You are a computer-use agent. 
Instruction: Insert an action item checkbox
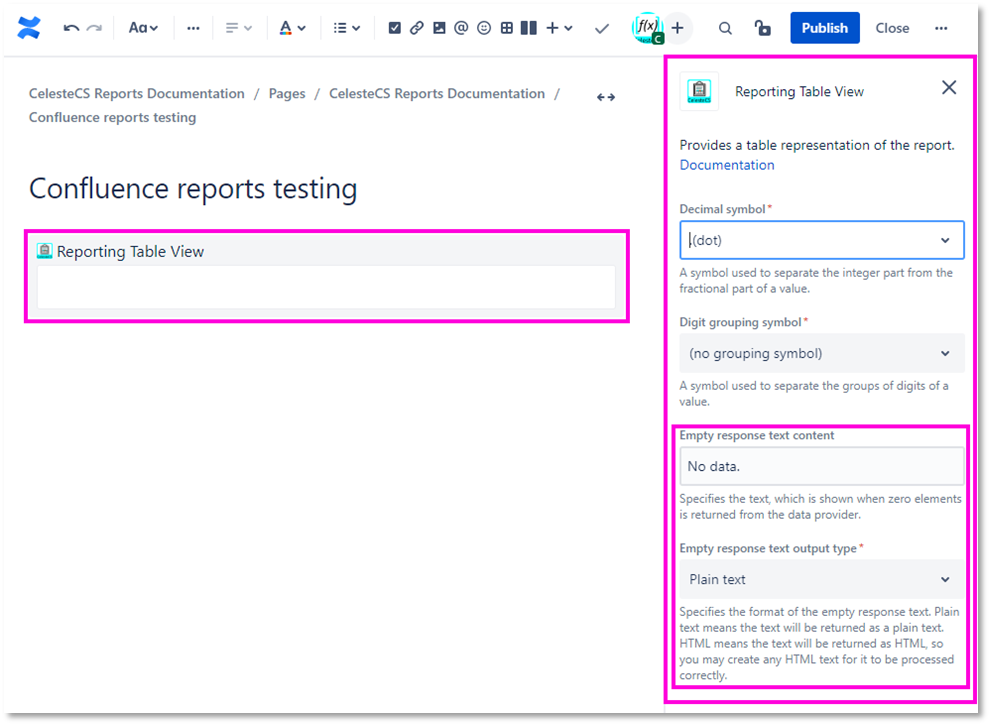(x=394, y=28)
